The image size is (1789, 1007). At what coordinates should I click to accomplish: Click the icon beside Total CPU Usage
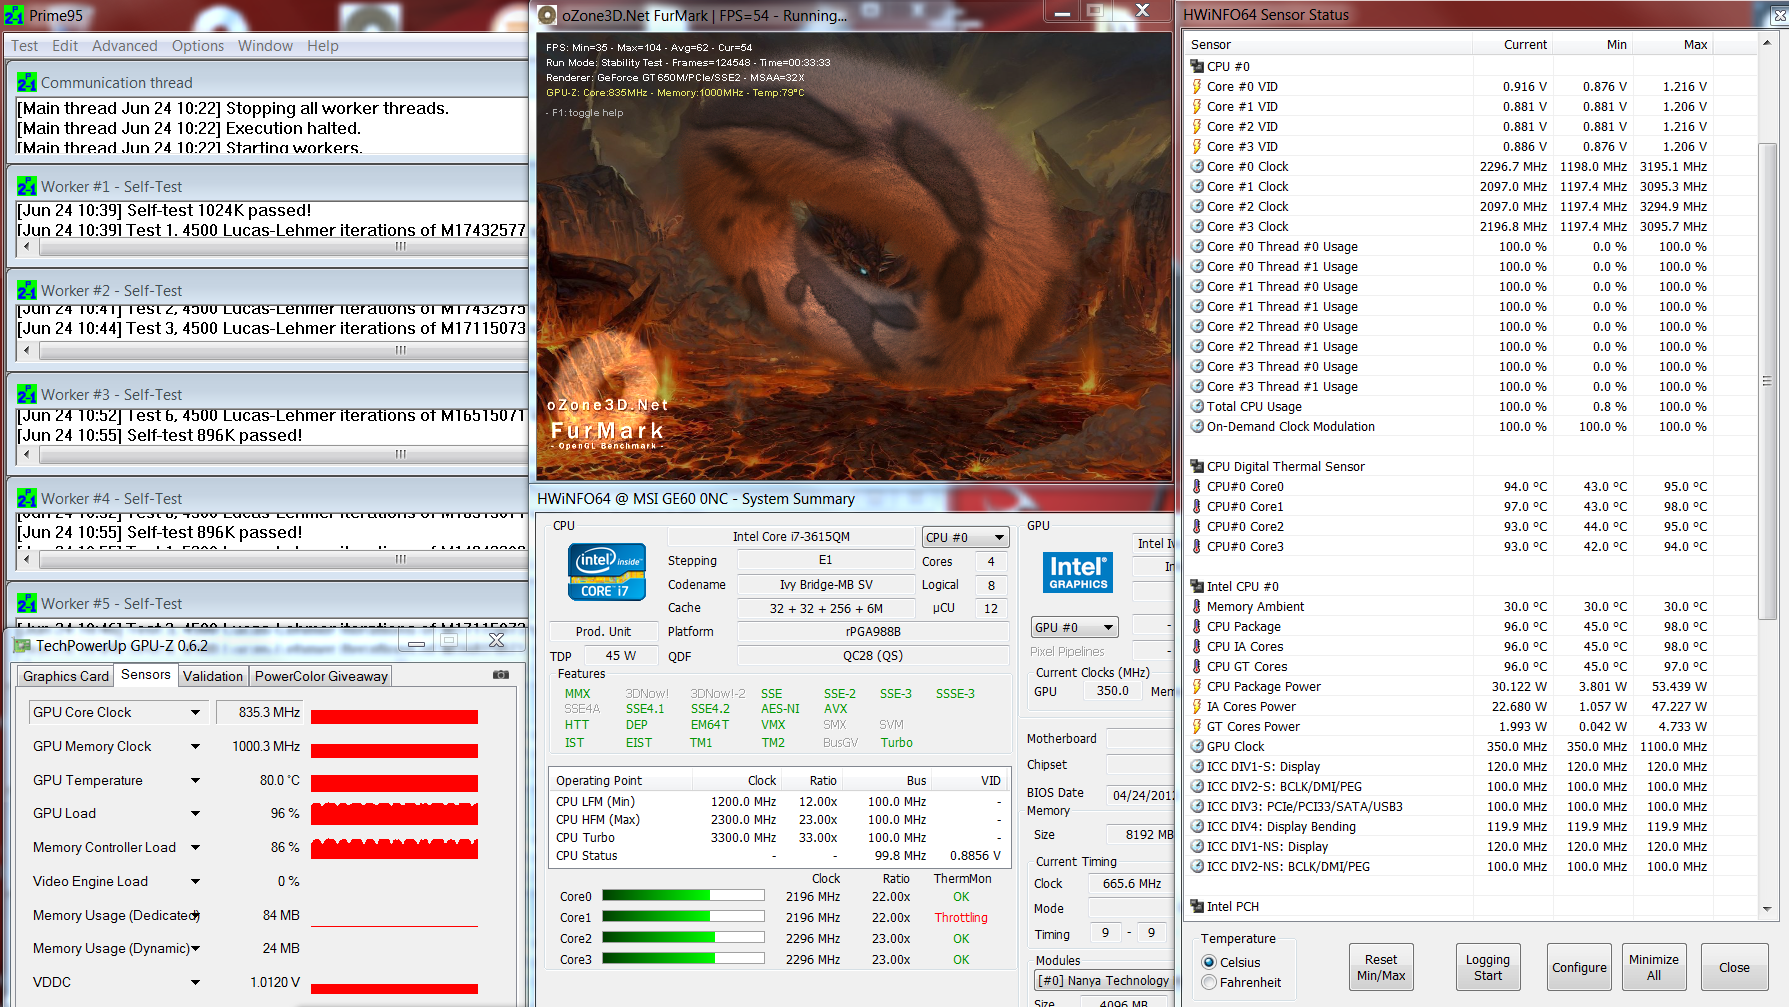point(1197,406)
